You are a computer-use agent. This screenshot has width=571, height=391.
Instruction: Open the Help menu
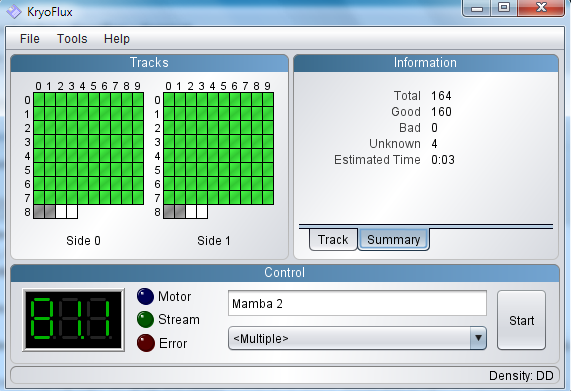pyautogui.click(x=117, y=39)
